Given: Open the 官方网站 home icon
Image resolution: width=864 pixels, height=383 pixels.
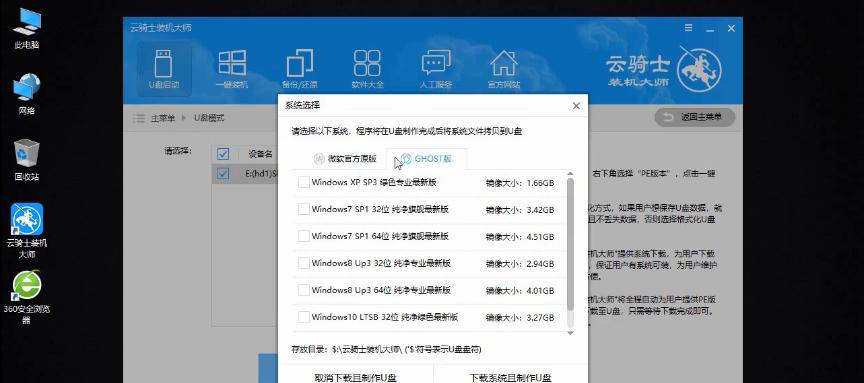Looking at the screenshot, I should pyautogui.click(x=504, y=69).
